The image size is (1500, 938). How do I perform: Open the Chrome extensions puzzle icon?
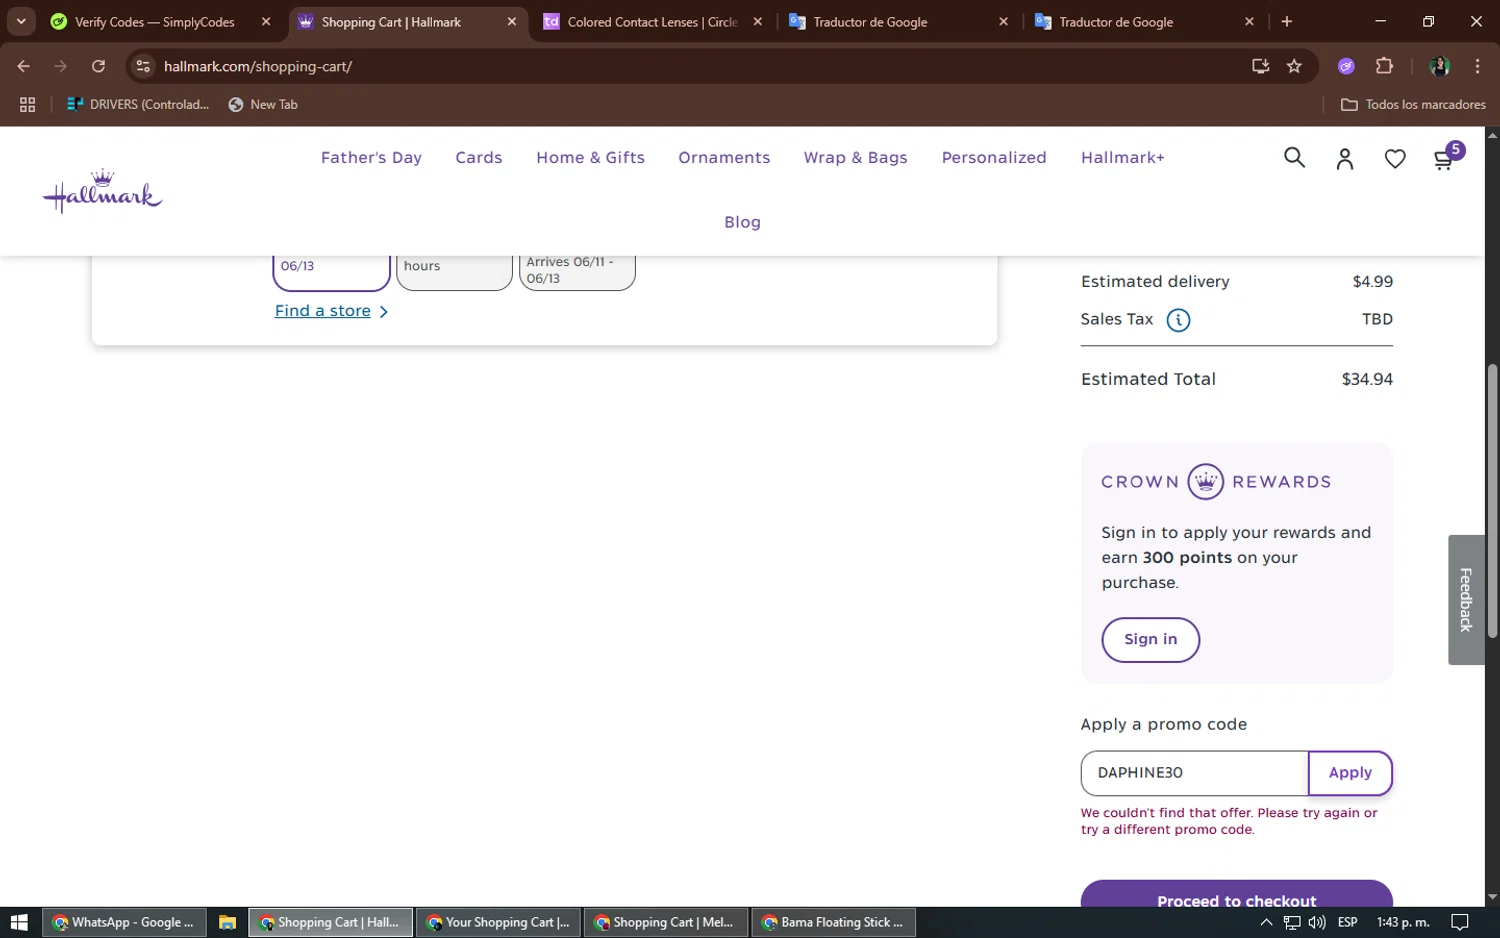tap(1384, 66)
